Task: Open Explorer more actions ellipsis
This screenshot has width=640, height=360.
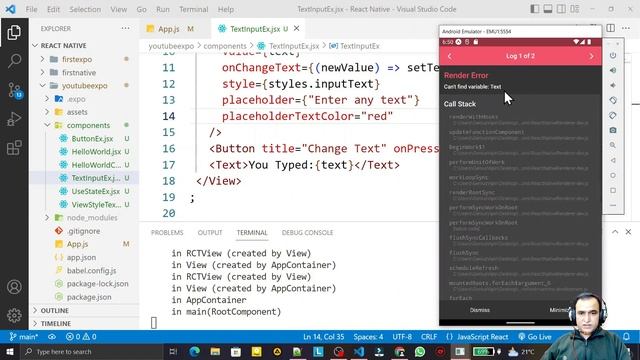Action: (x=125, y=29)
